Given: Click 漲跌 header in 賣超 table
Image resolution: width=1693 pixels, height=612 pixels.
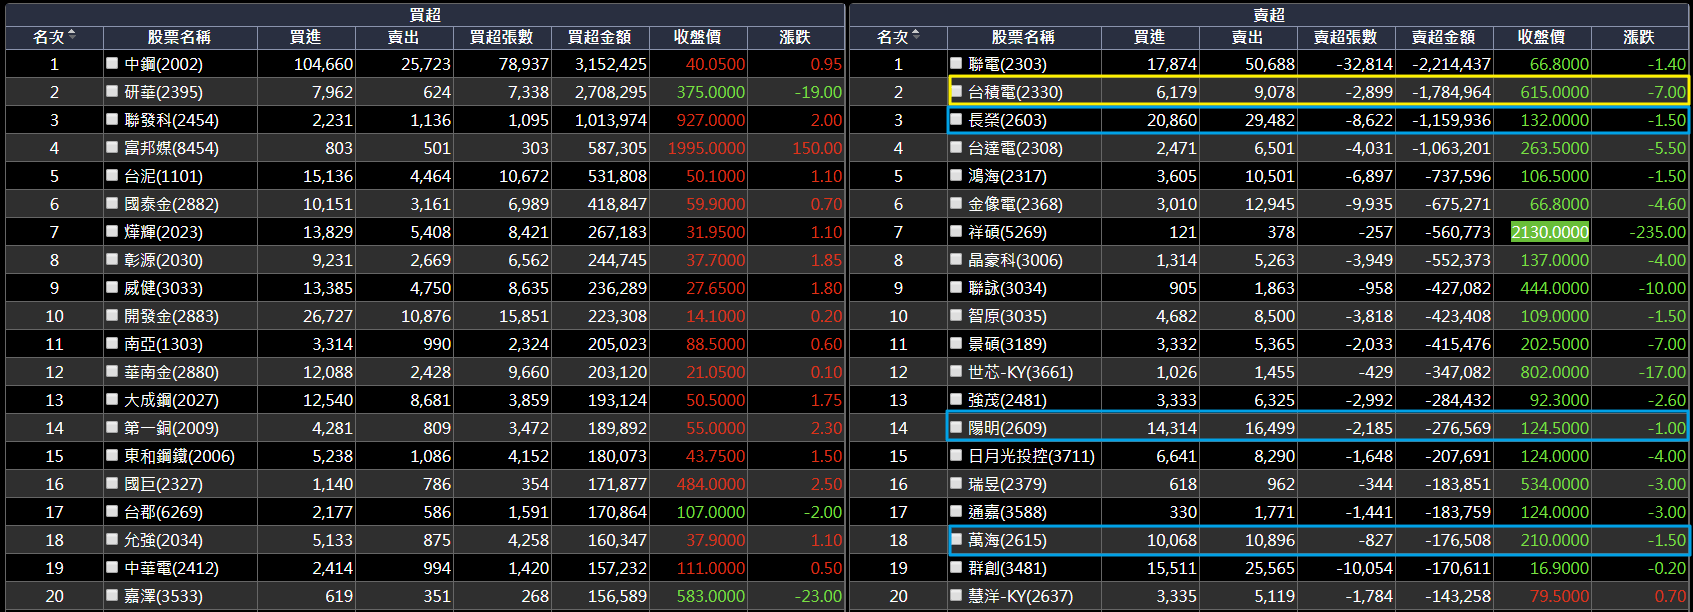Looking at the screenshot, I should [x=1640, y=37].
